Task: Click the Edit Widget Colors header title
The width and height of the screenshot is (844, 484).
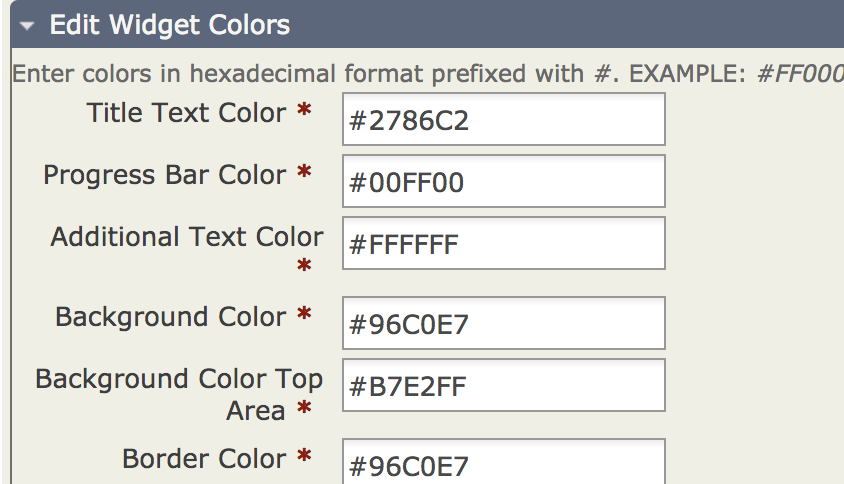Action: [170, 25]
